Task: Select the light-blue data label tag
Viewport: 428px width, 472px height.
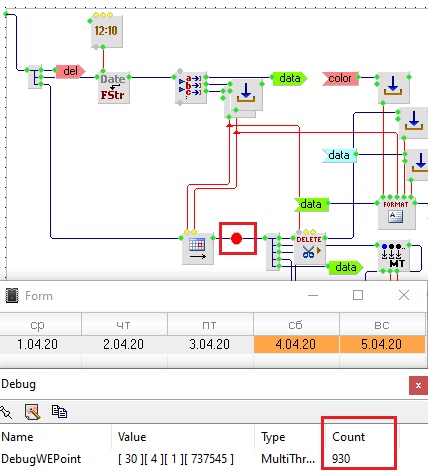Action: [339, 155]
